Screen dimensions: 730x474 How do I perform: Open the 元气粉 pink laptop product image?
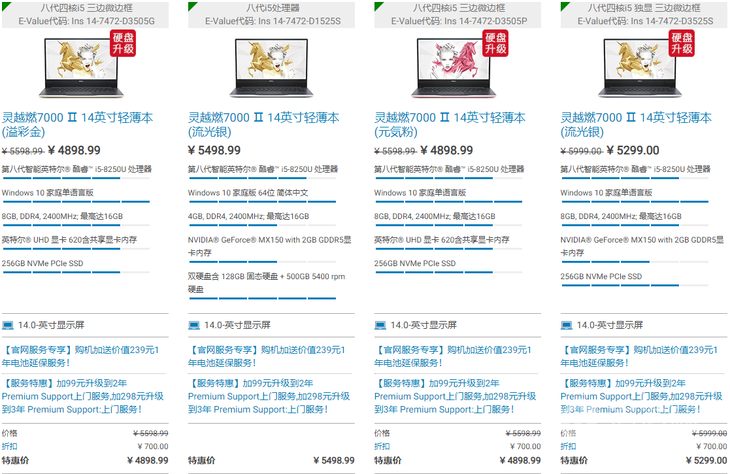click(454, 68)
